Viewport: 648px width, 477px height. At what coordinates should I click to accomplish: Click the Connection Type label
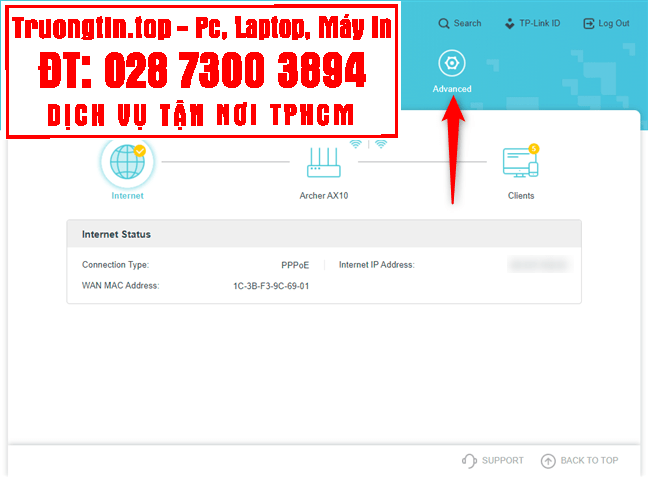click(115, 265)
